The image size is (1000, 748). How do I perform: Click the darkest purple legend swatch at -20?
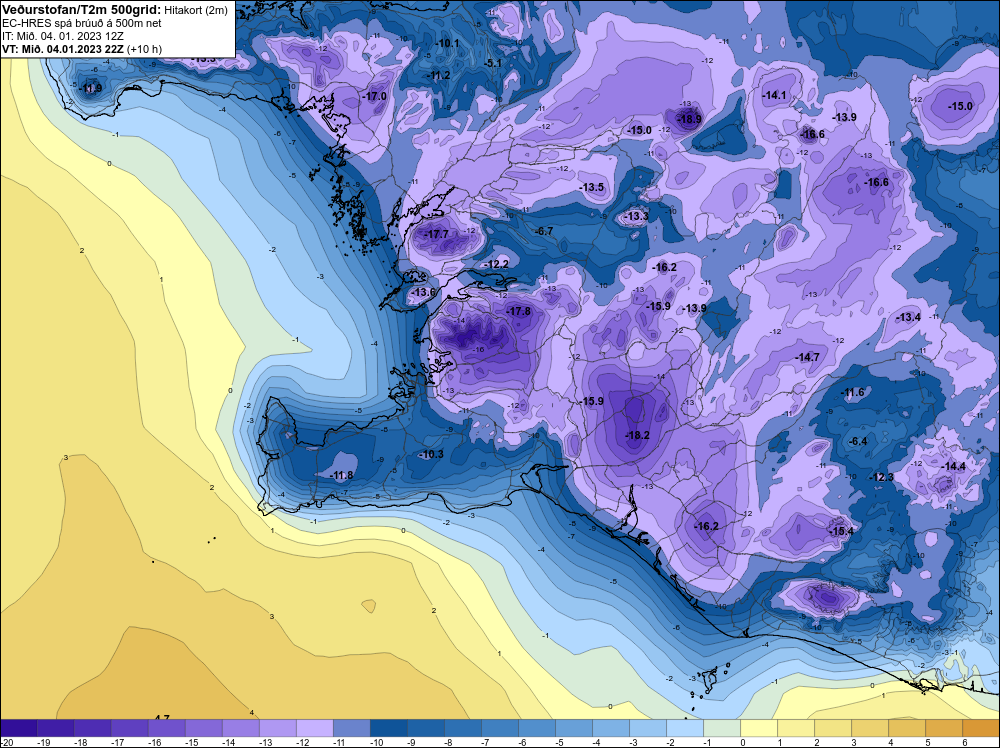18,728
